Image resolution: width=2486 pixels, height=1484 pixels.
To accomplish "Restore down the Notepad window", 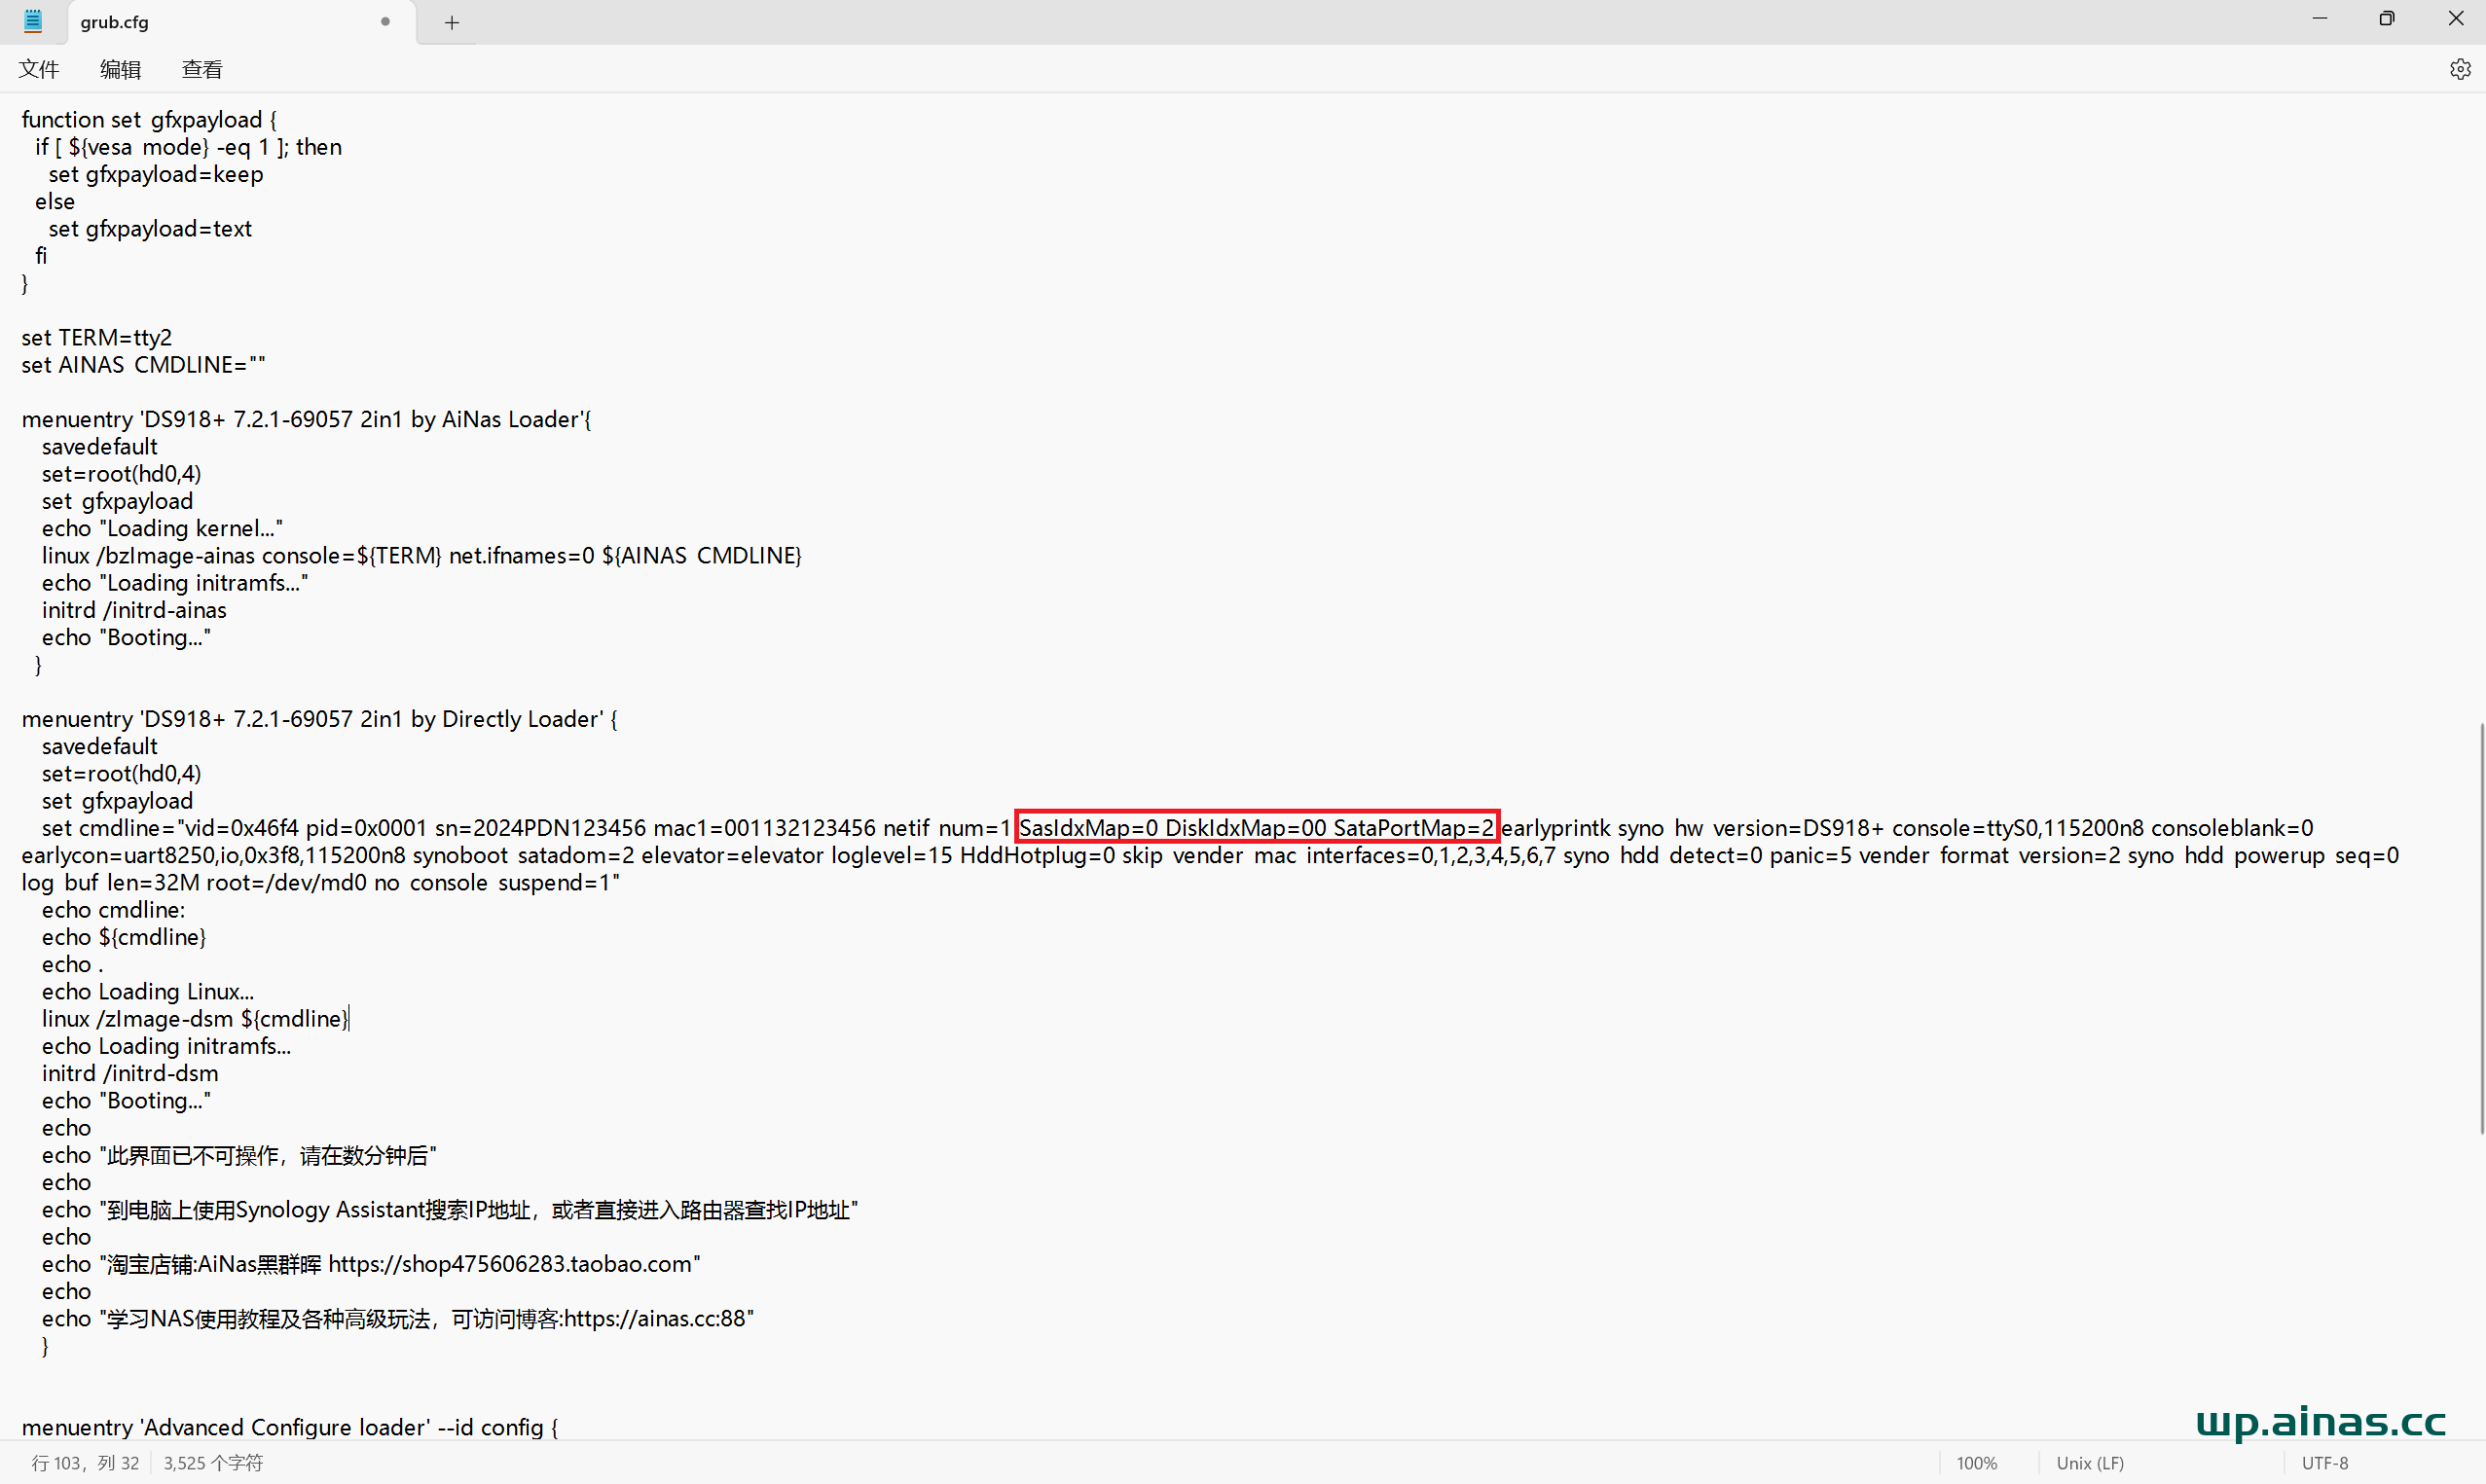I will [x=2386, y=19].
